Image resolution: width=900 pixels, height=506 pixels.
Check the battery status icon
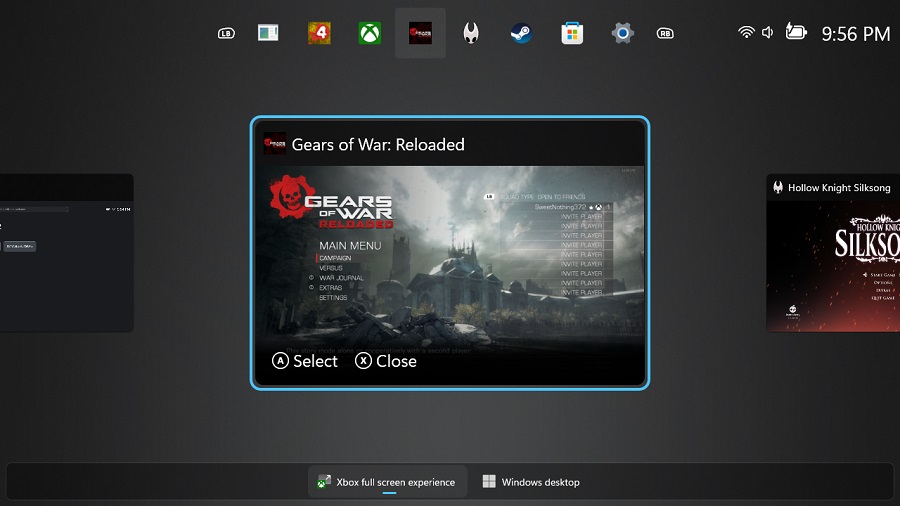(x=796, y=32)
